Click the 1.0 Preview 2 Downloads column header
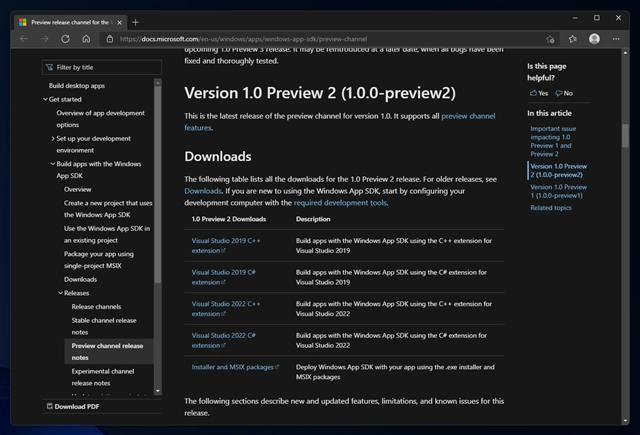 [x=229, y=219]
